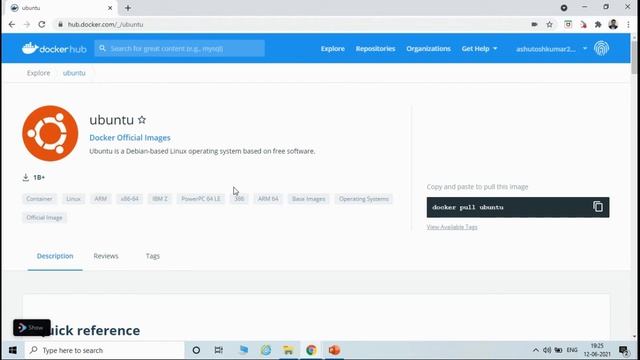Viewport: 640px width, 360px height.
Task: Click the volume speaker tray icon
Action: pyautogui.click(x=547, y=350)
